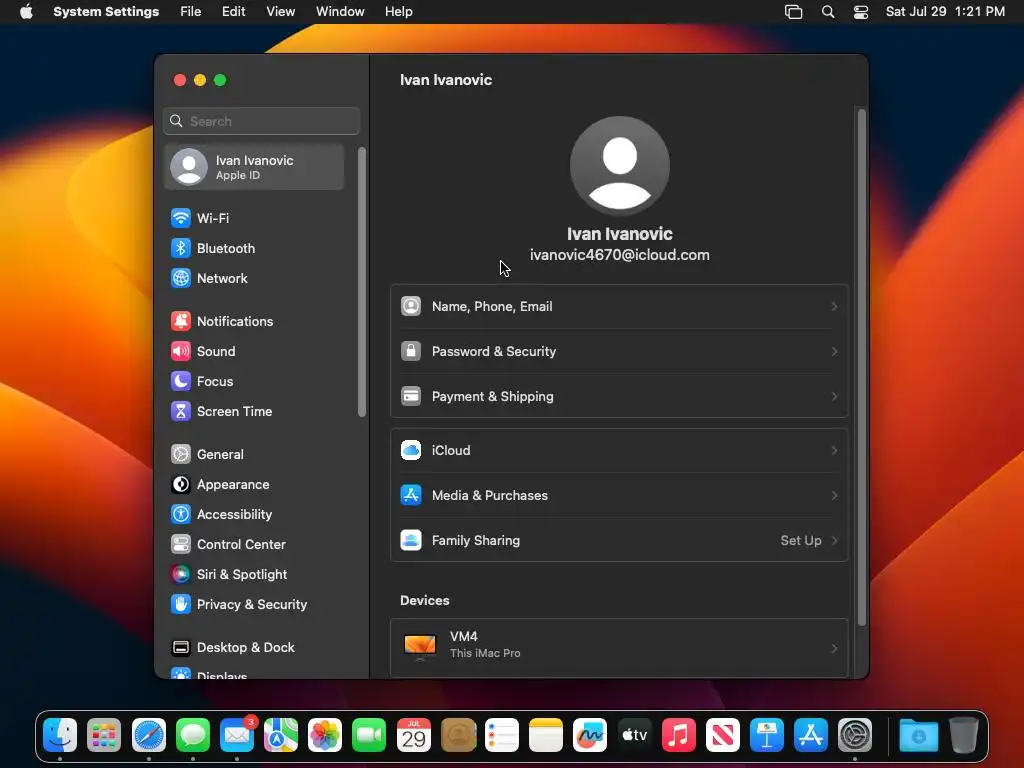Expand chevron on iCloud row
This screenshot has width=1024, height=768.
point(834,451)
